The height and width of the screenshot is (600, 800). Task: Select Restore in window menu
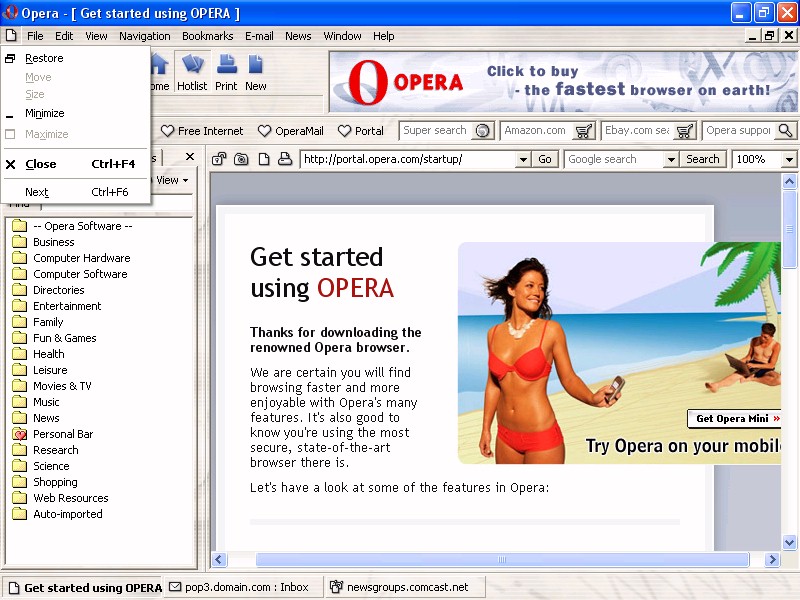[76, 58]
